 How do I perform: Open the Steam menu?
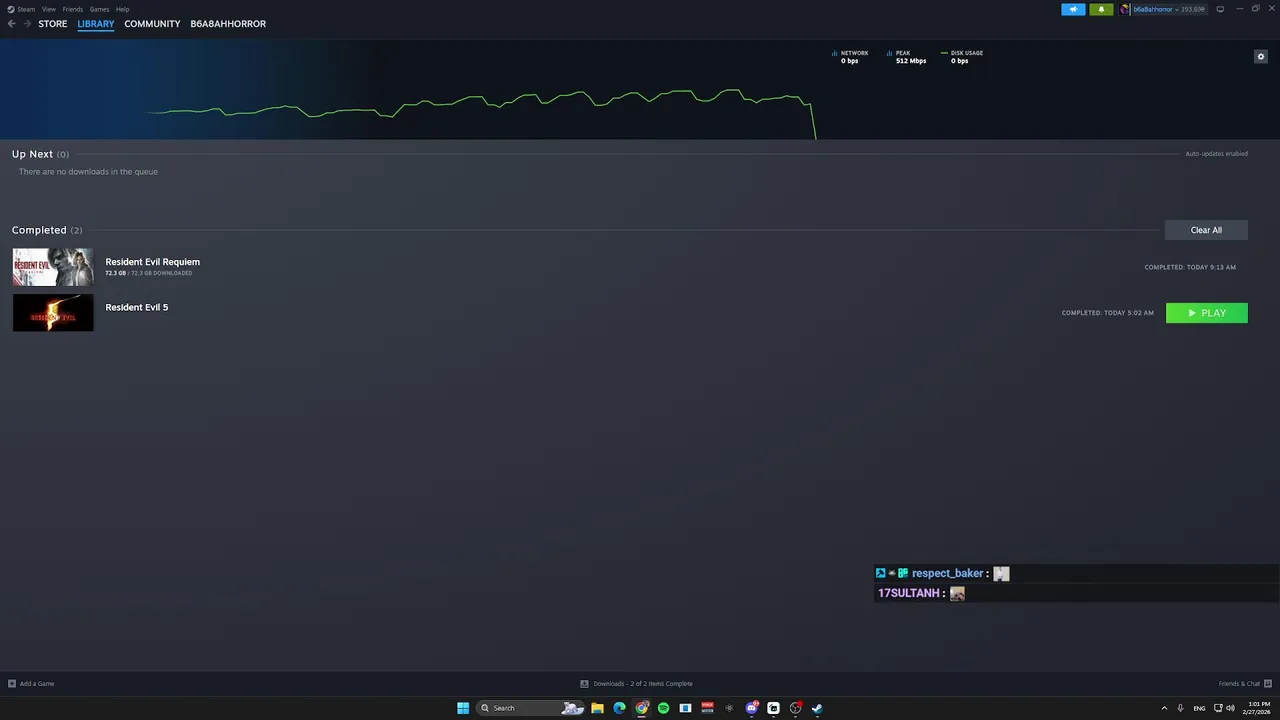26,9
